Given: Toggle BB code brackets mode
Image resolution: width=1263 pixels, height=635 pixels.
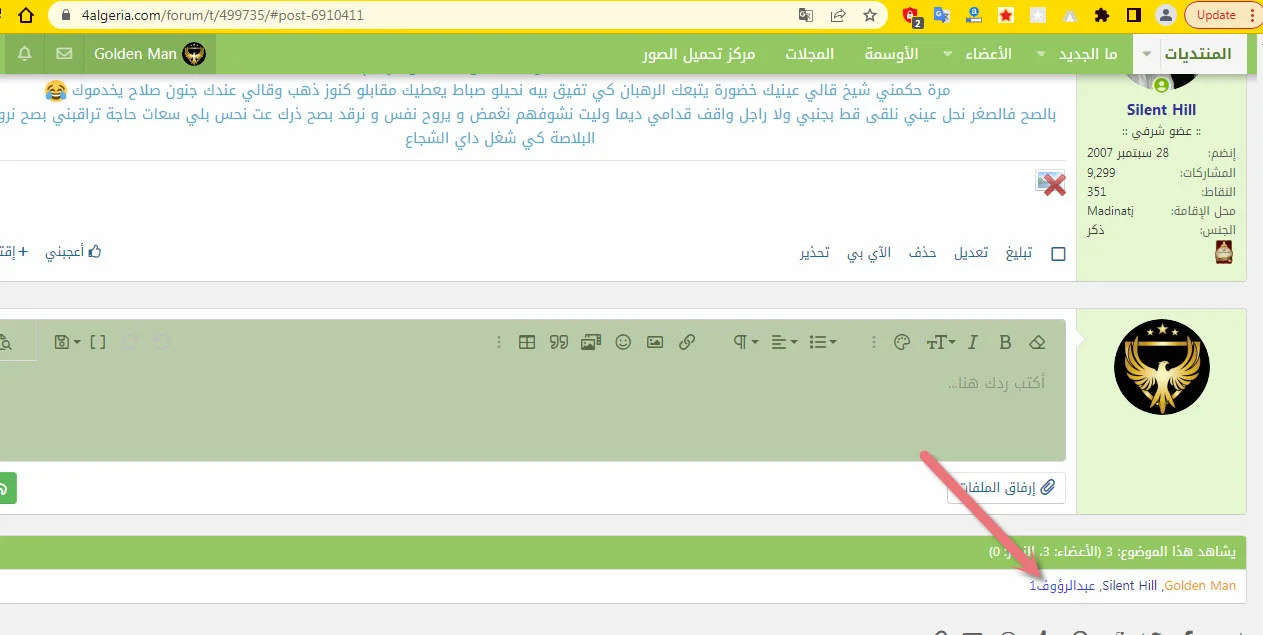Looking at the screenshot, I should 97,342.
